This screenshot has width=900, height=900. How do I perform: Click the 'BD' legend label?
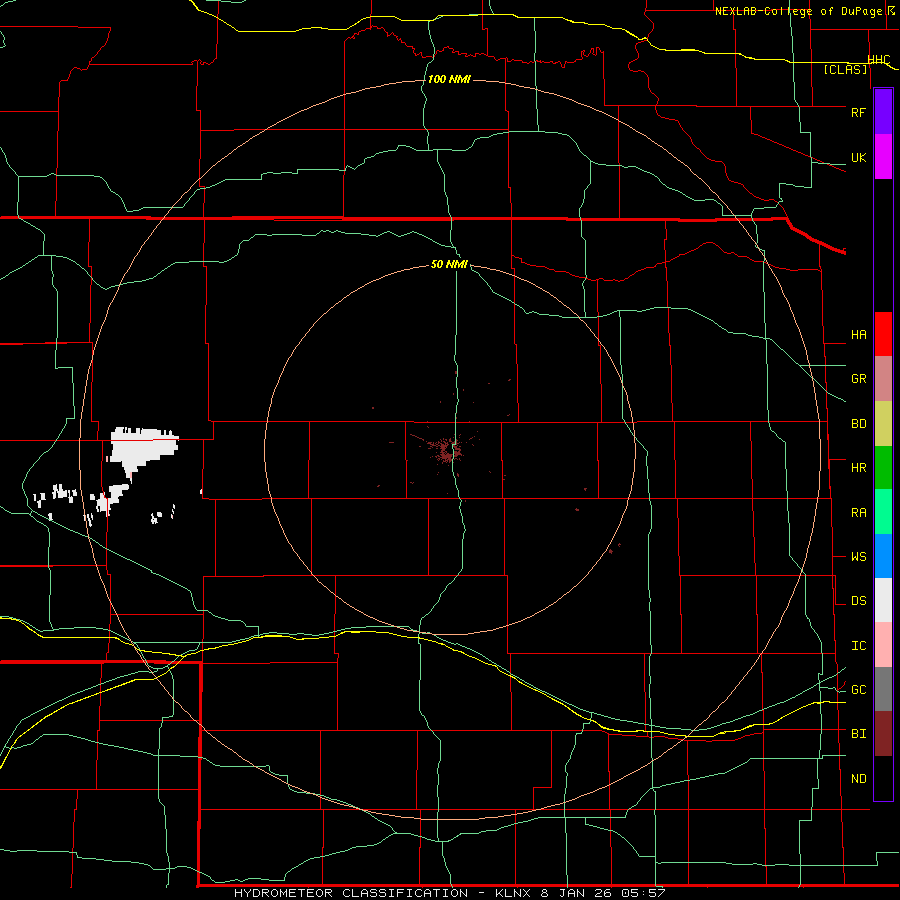858,424
